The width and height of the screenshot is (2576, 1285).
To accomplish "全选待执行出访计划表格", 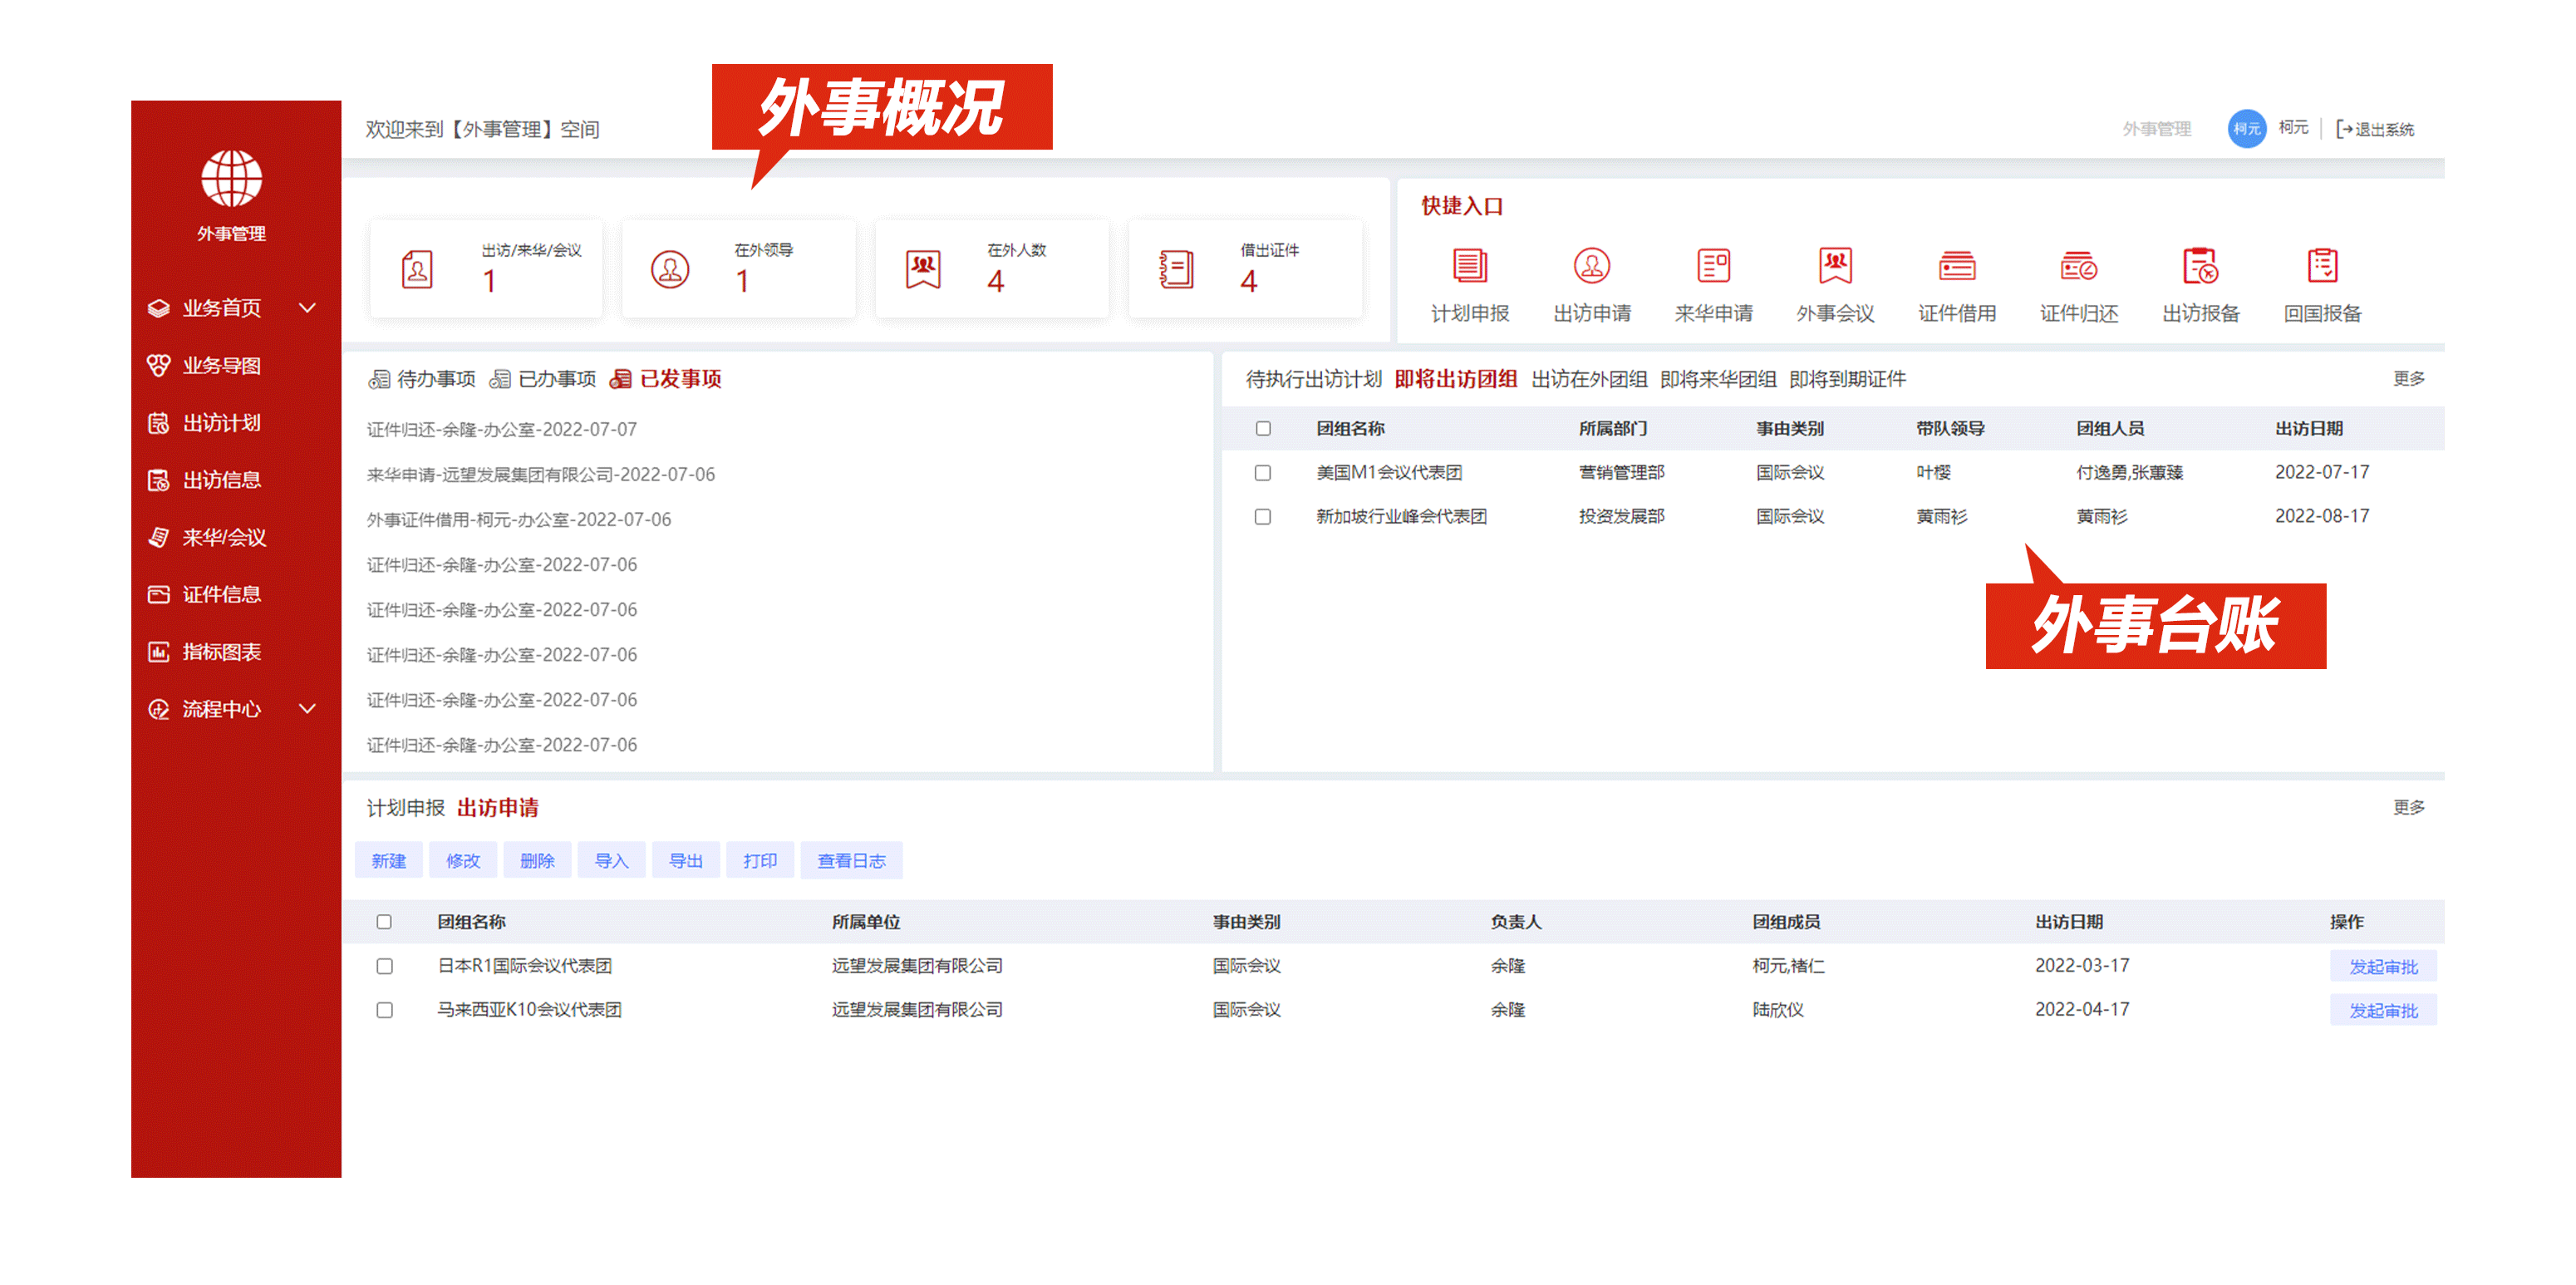I will point(1262,428).
